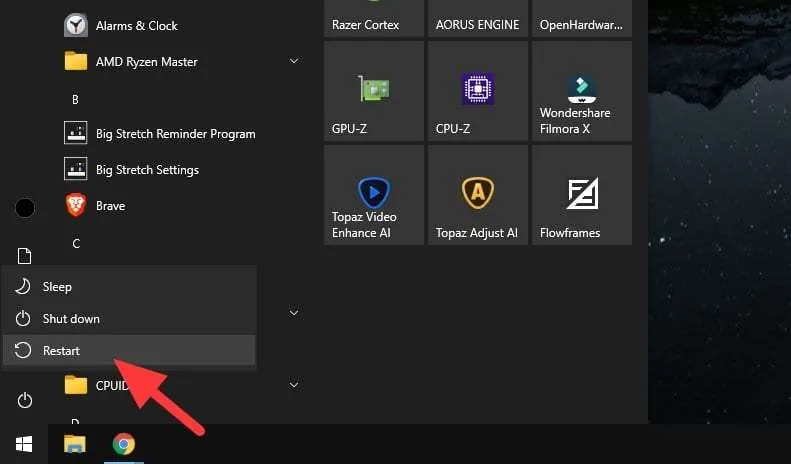Jump to letter C section header
The image size is (791, 464).
[76, 244]
